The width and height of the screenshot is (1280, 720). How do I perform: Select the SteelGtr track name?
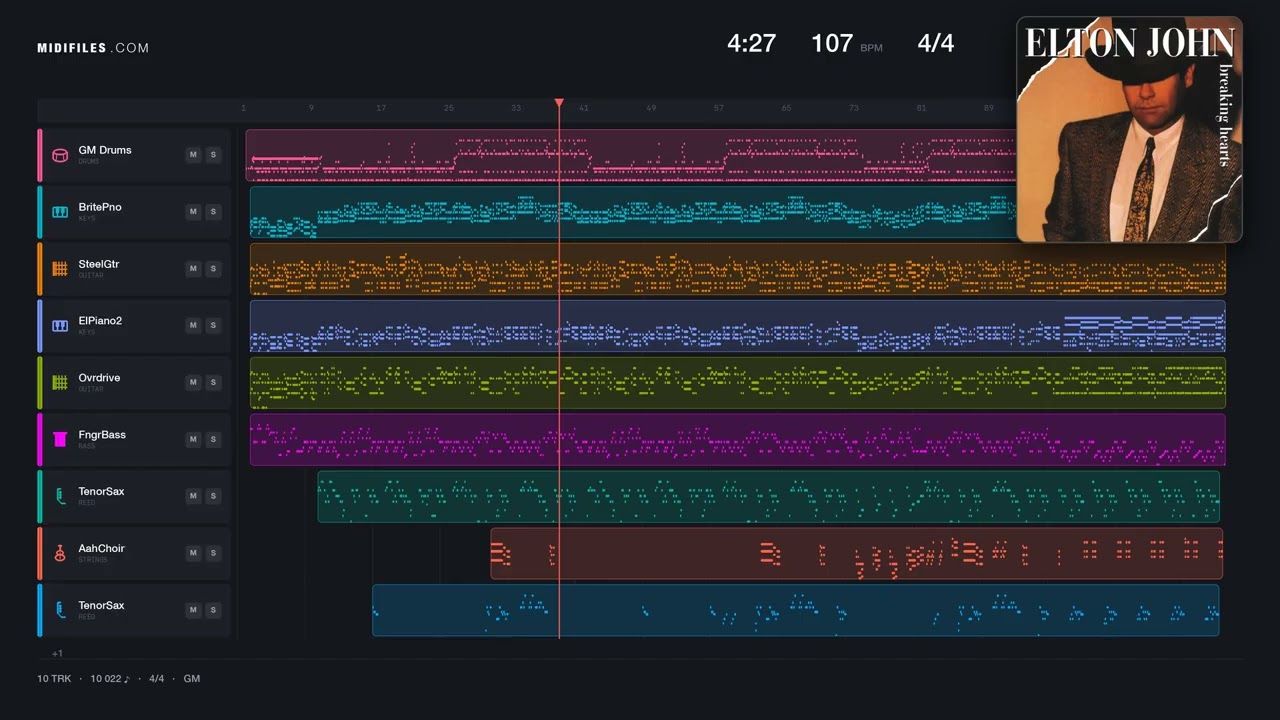coord(99,264)
